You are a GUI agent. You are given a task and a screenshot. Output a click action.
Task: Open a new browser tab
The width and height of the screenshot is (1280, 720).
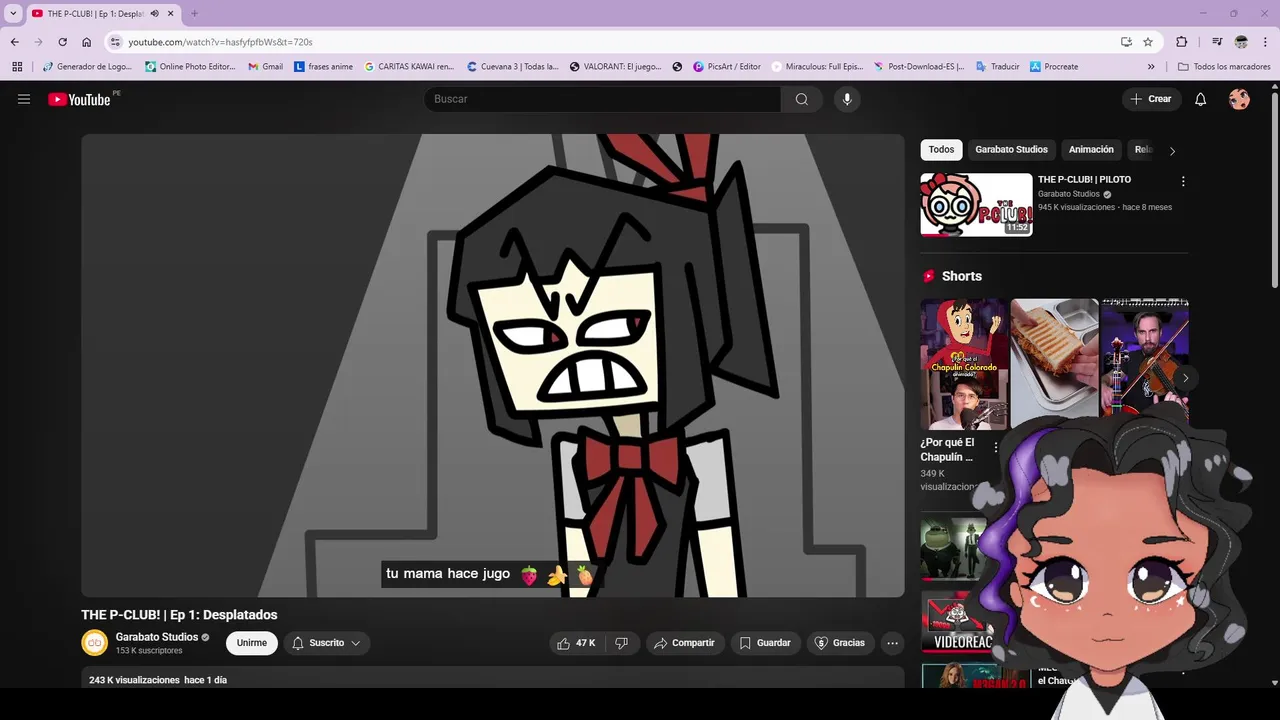click(194, 14)
